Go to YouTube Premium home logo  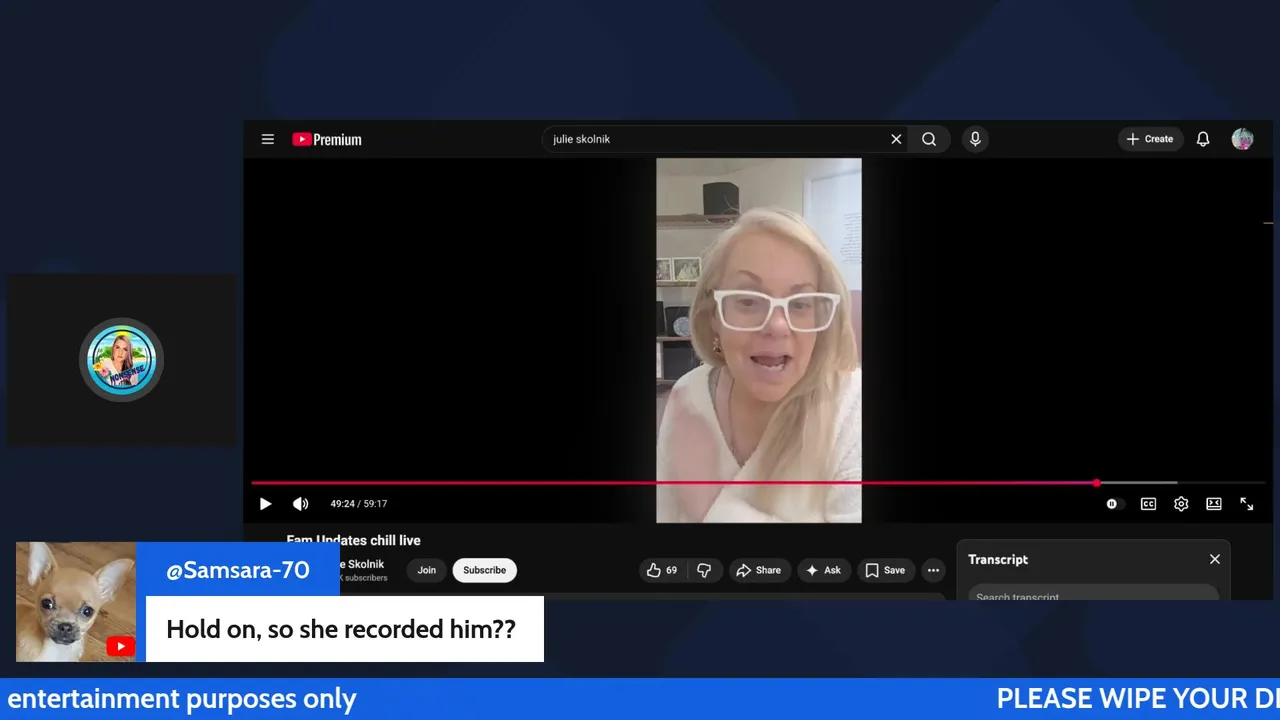click(327, 139)
